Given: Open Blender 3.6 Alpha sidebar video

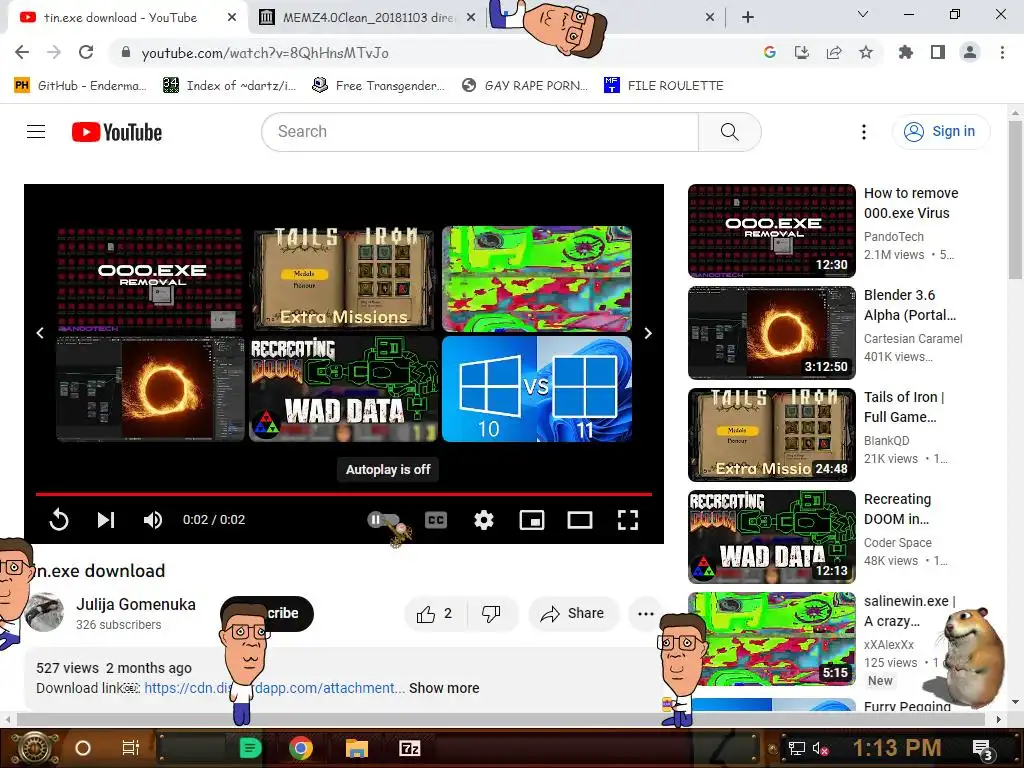Looking at the screenshot, I should coord(910,305).
